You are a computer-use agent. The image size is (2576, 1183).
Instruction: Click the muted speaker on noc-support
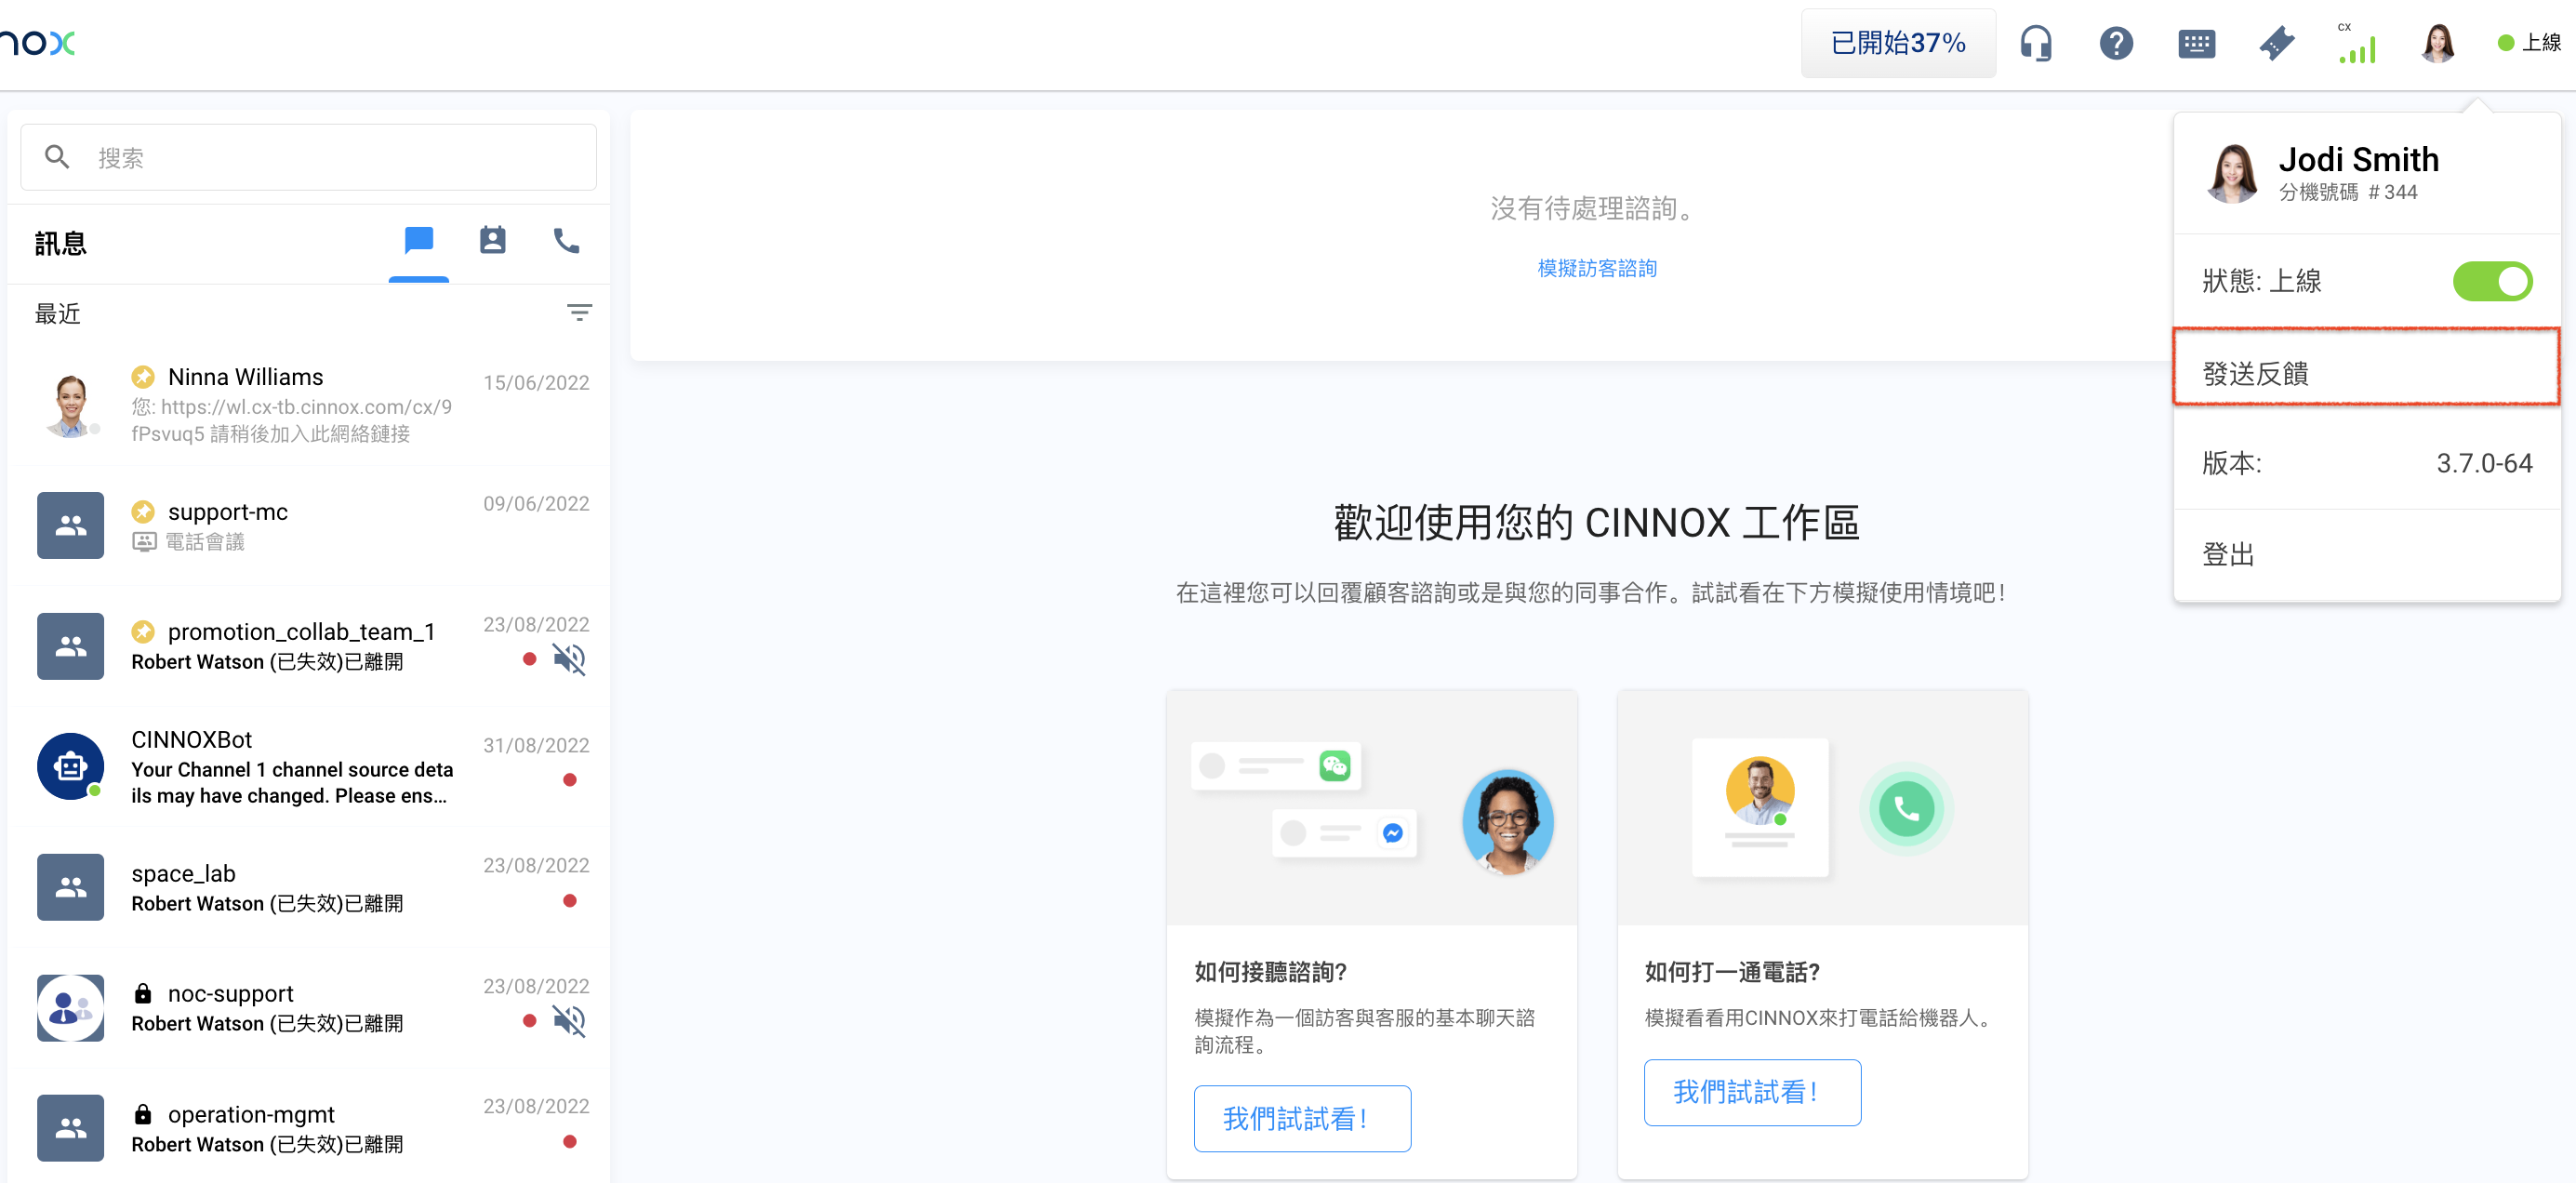[569, 1020]
